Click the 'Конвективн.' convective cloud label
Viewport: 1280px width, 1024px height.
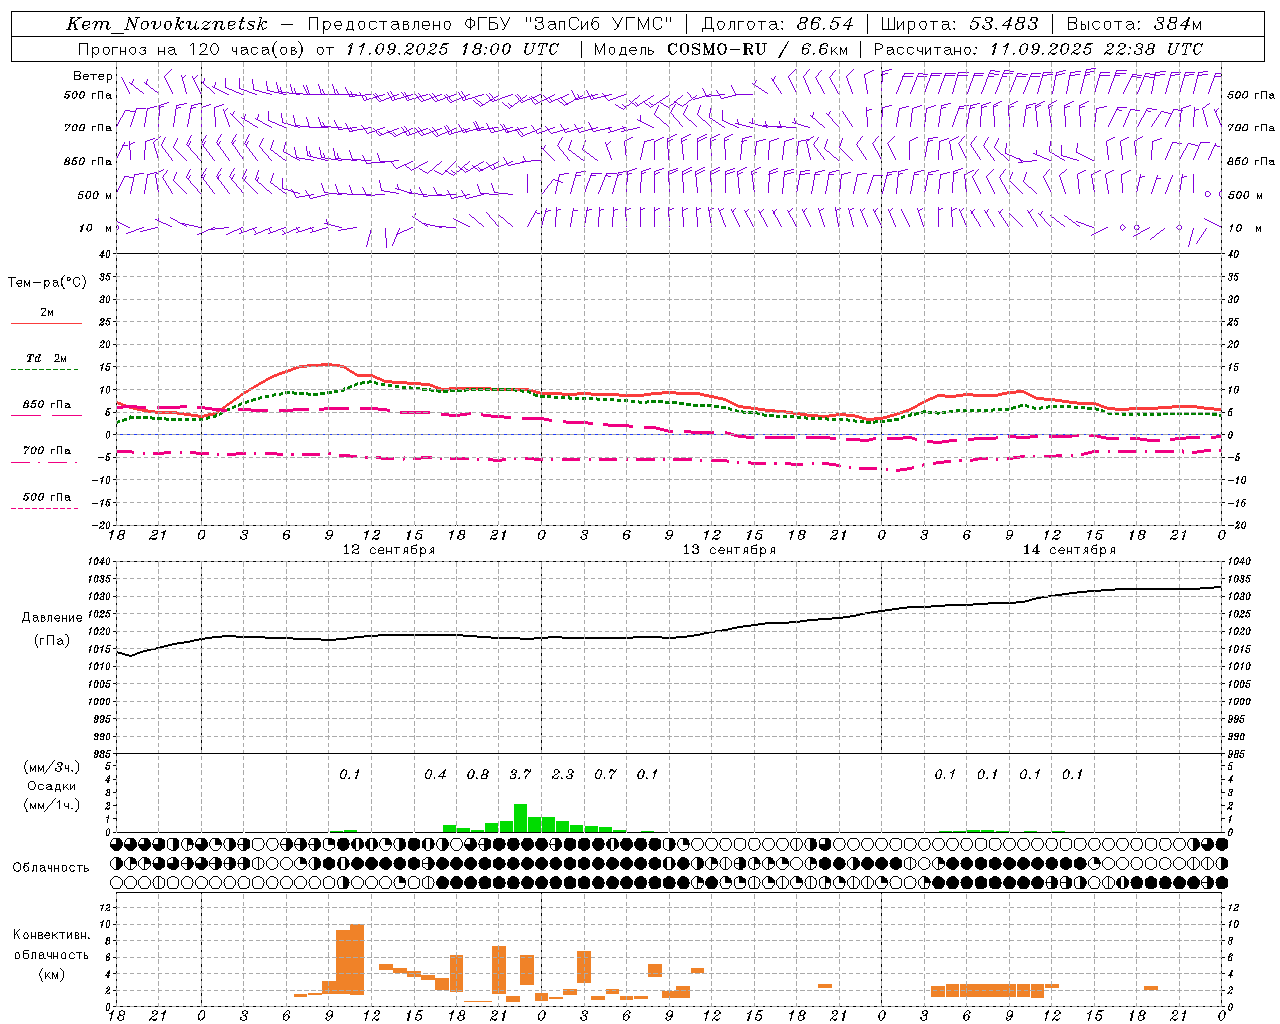(x=51, y=935)
